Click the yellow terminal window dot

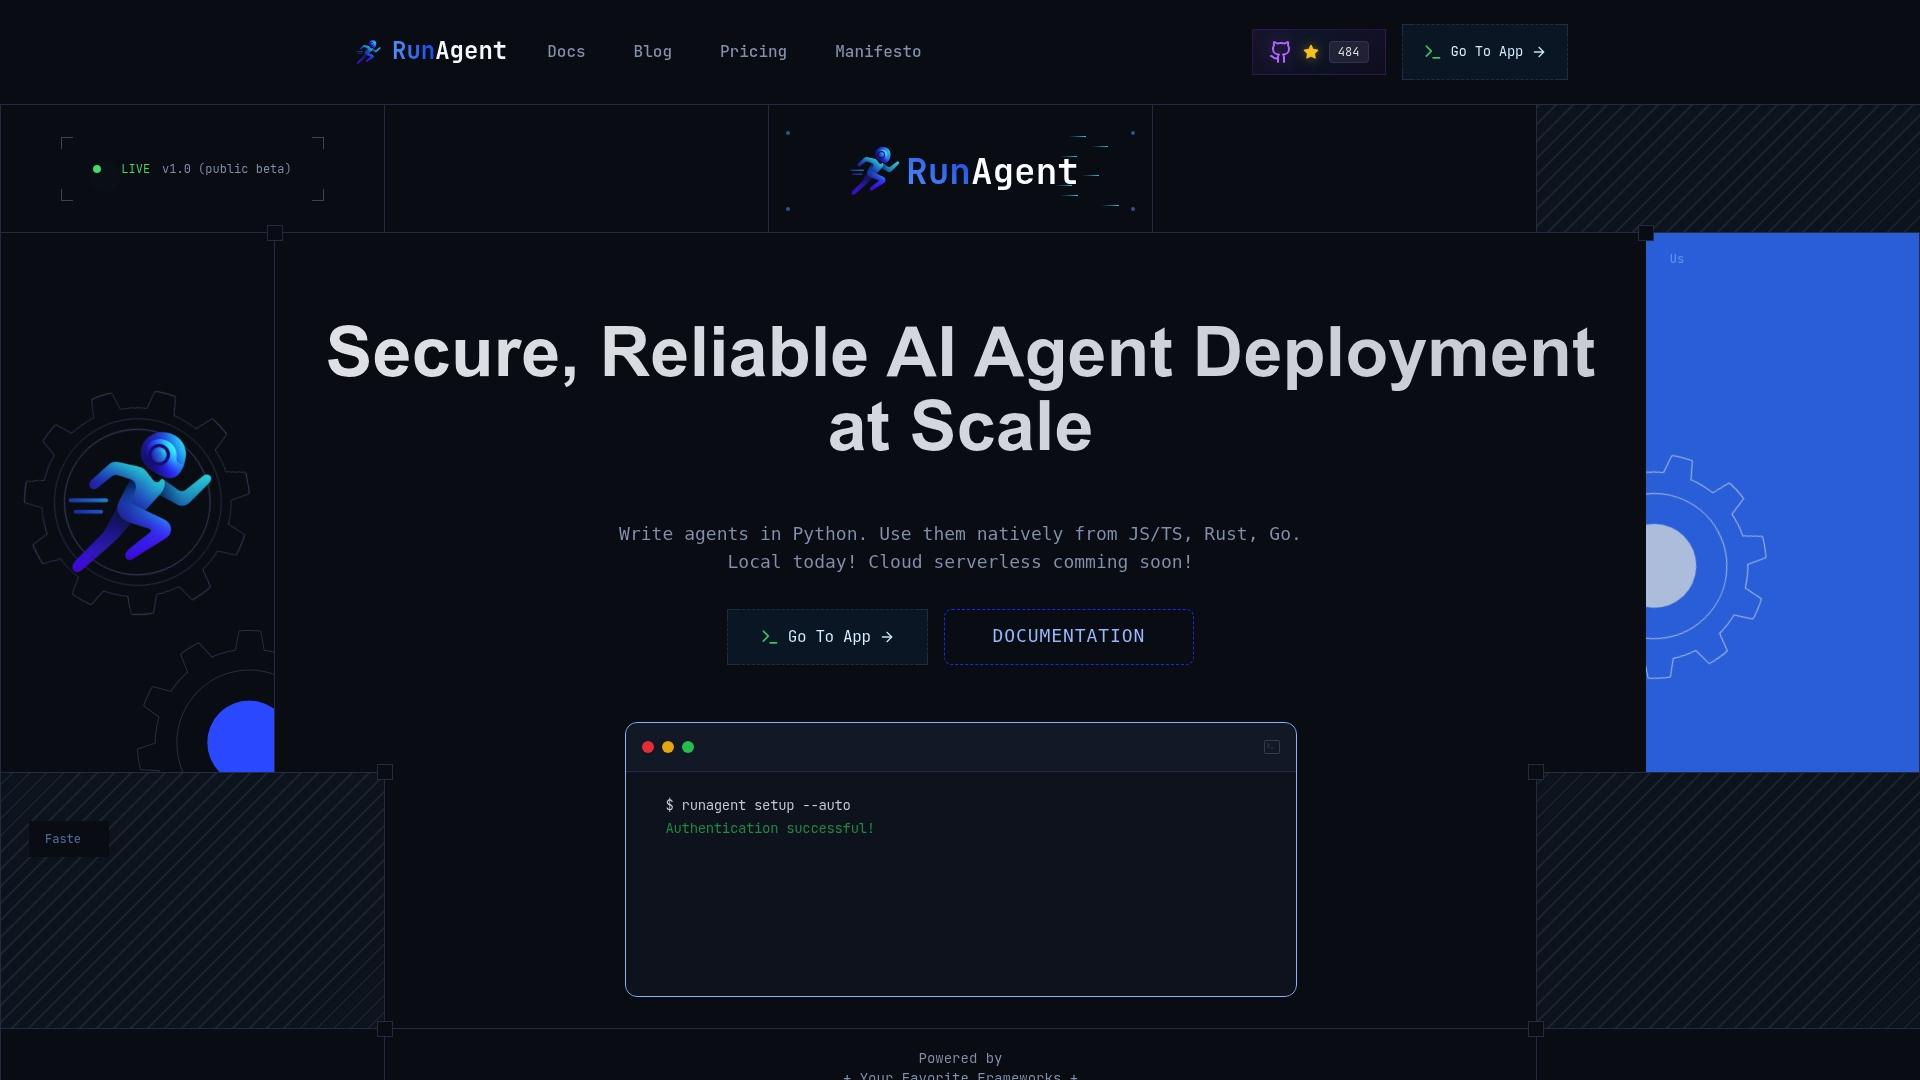click(x=668, y=747)
